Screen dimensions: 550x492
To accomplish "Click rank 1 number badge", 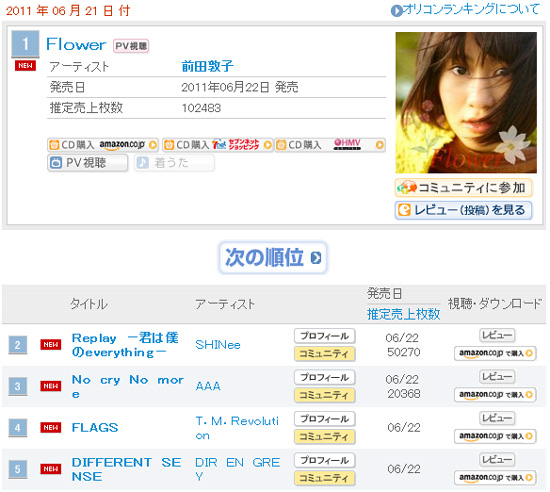I will point(25,44).
